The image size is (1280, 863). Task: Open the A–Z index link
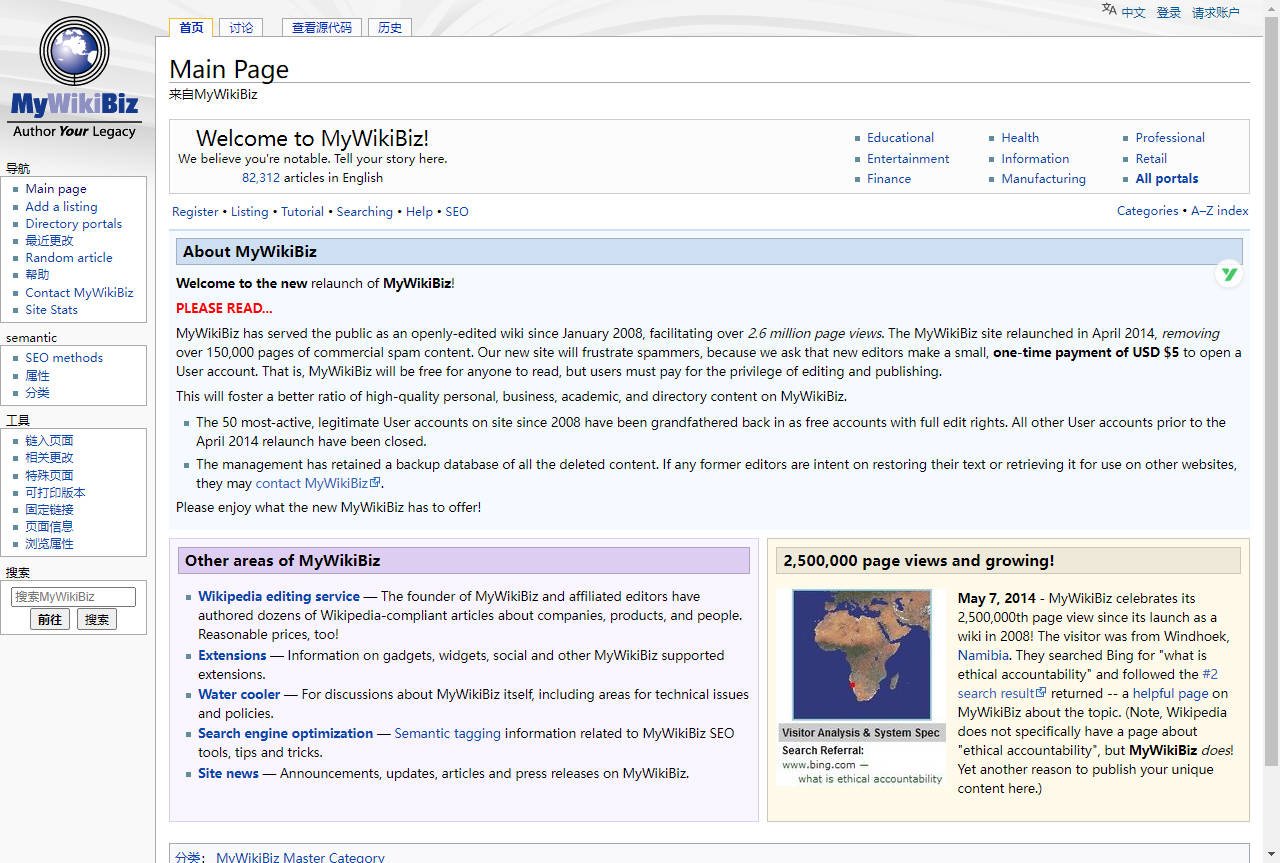tap(1219, 211)
